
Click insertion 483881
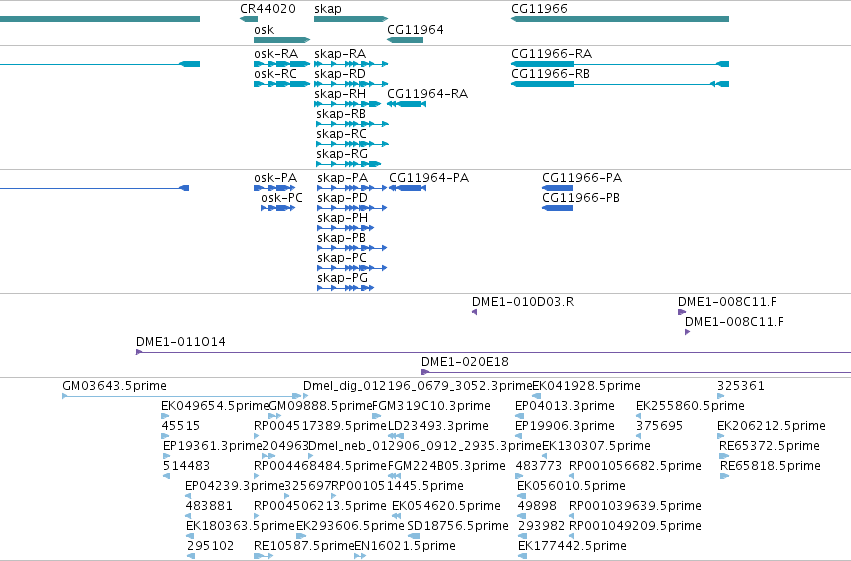pos(189,516)
